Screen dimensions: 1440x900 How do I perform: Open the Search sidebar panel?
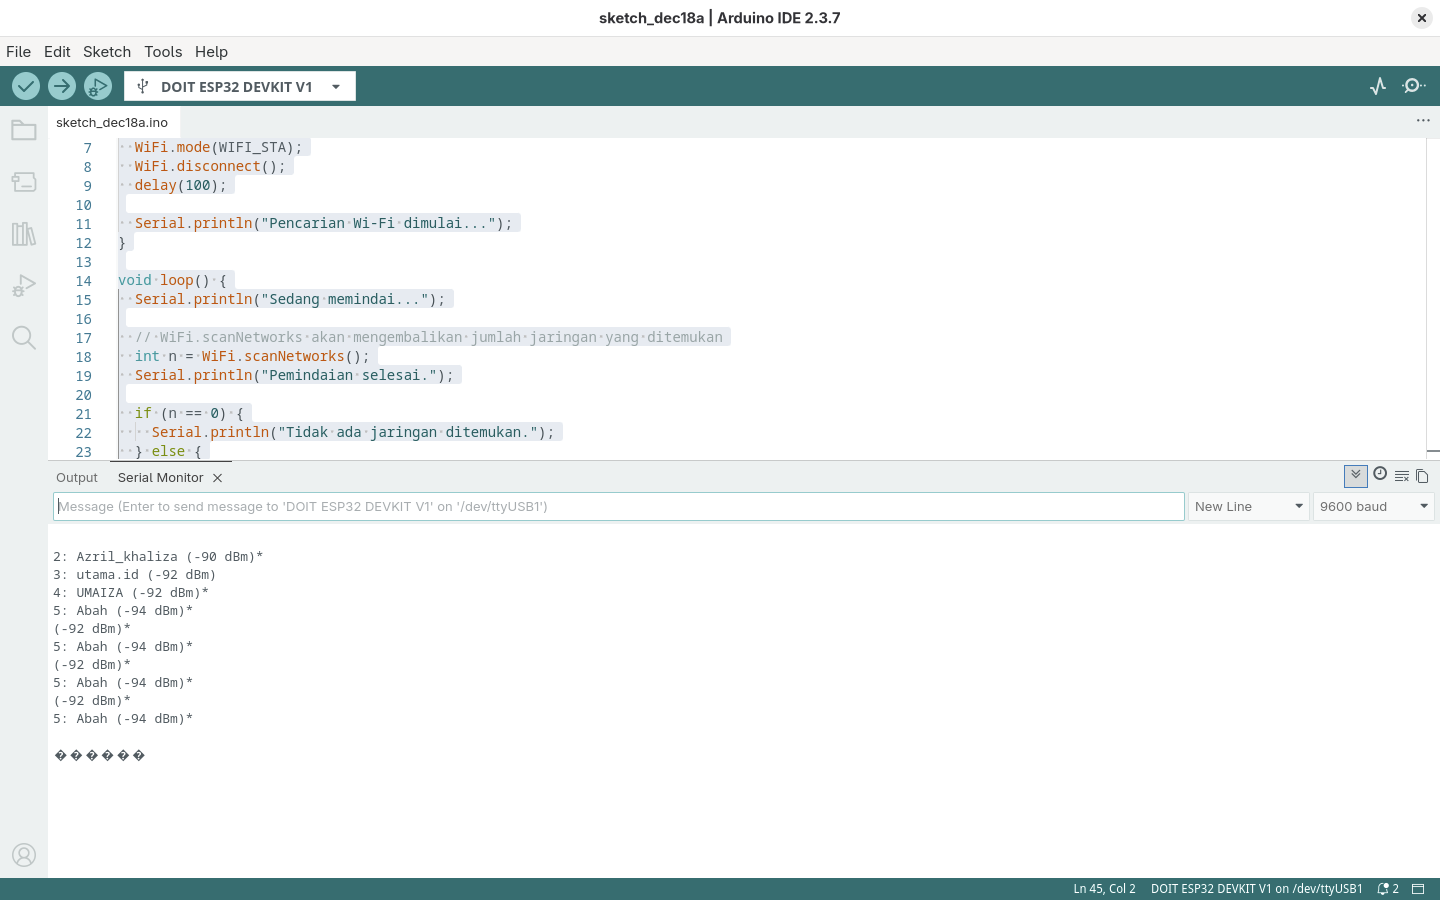click(x=24, y=338)
